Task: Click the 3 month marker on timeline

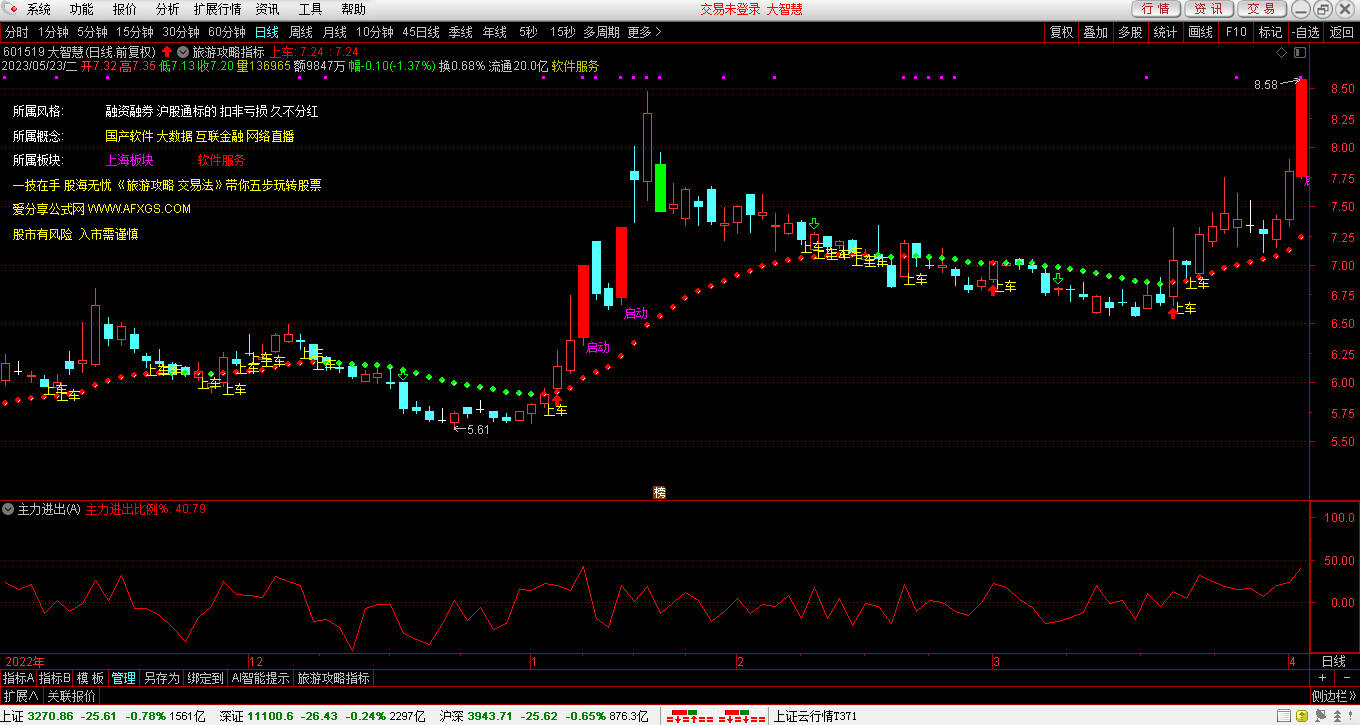Action: pos(996,661)
